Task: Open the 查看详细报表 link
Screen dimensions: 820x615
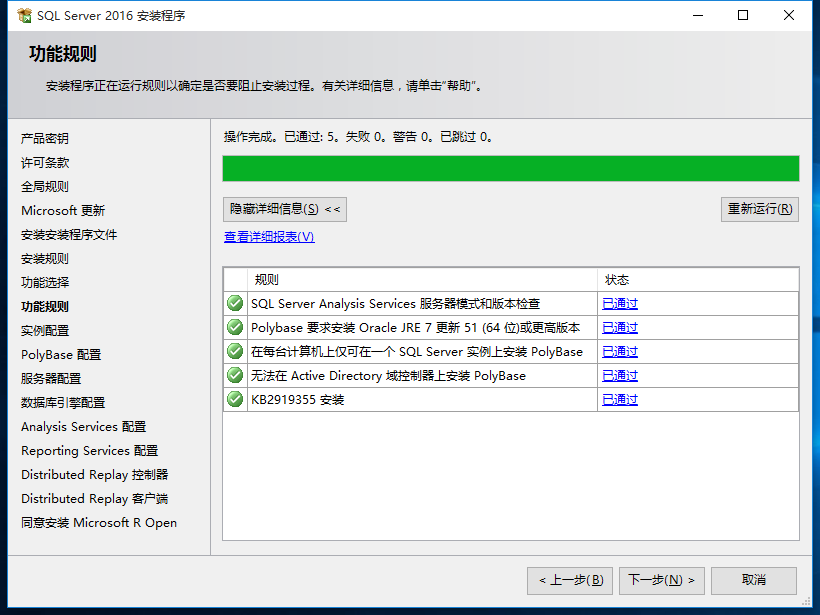Action: coord(269,237)
